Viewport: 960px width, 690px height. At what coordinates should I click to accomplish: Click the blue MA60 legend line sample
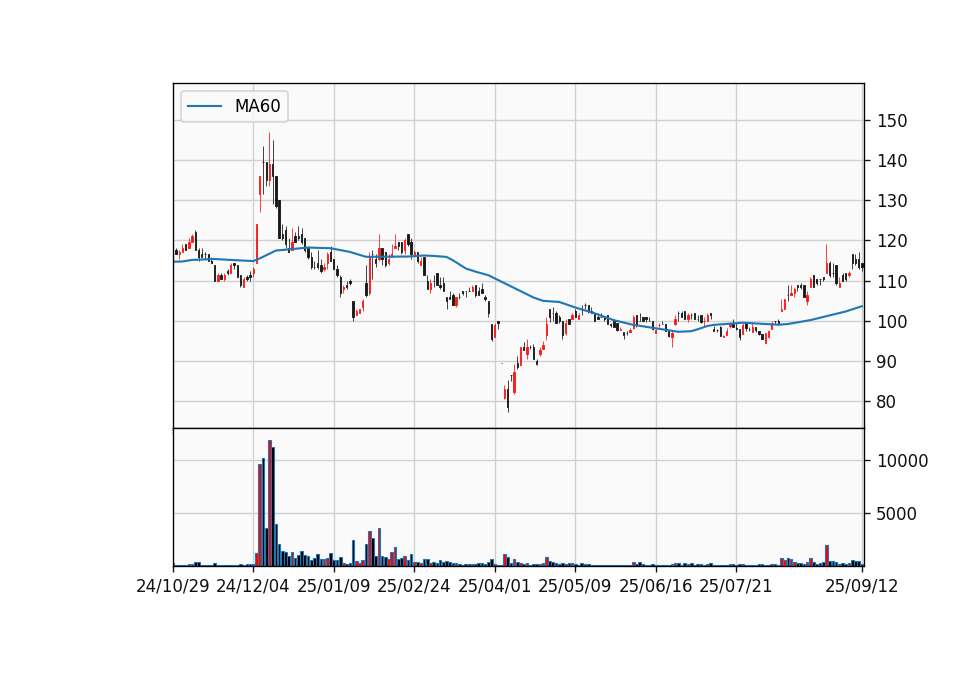point(204,107)
